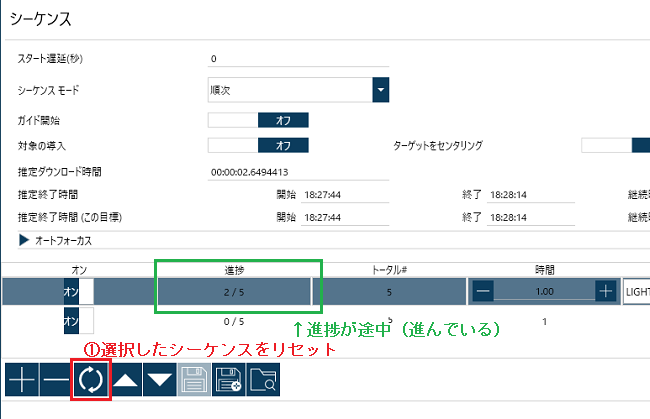
Task: Increase exposure time with plus stepper
Action: 606,291
